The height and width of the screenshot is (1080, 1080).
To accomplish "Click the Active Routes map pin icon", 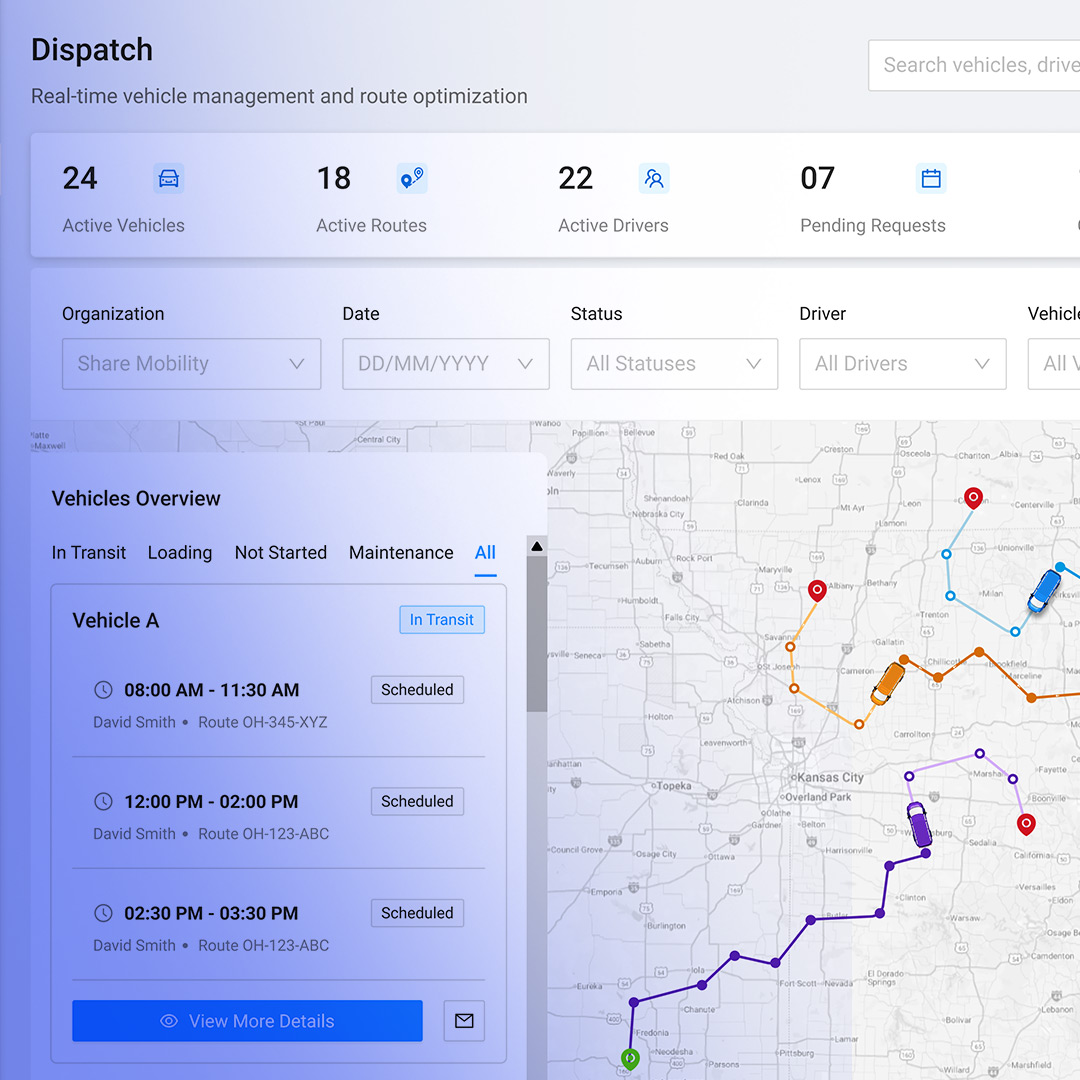I will click(x=411, y=178).
